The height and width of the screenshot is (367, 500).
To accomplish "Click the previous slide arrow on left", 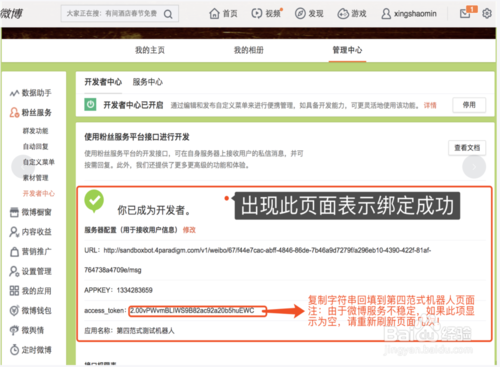I will coord(23,166).
